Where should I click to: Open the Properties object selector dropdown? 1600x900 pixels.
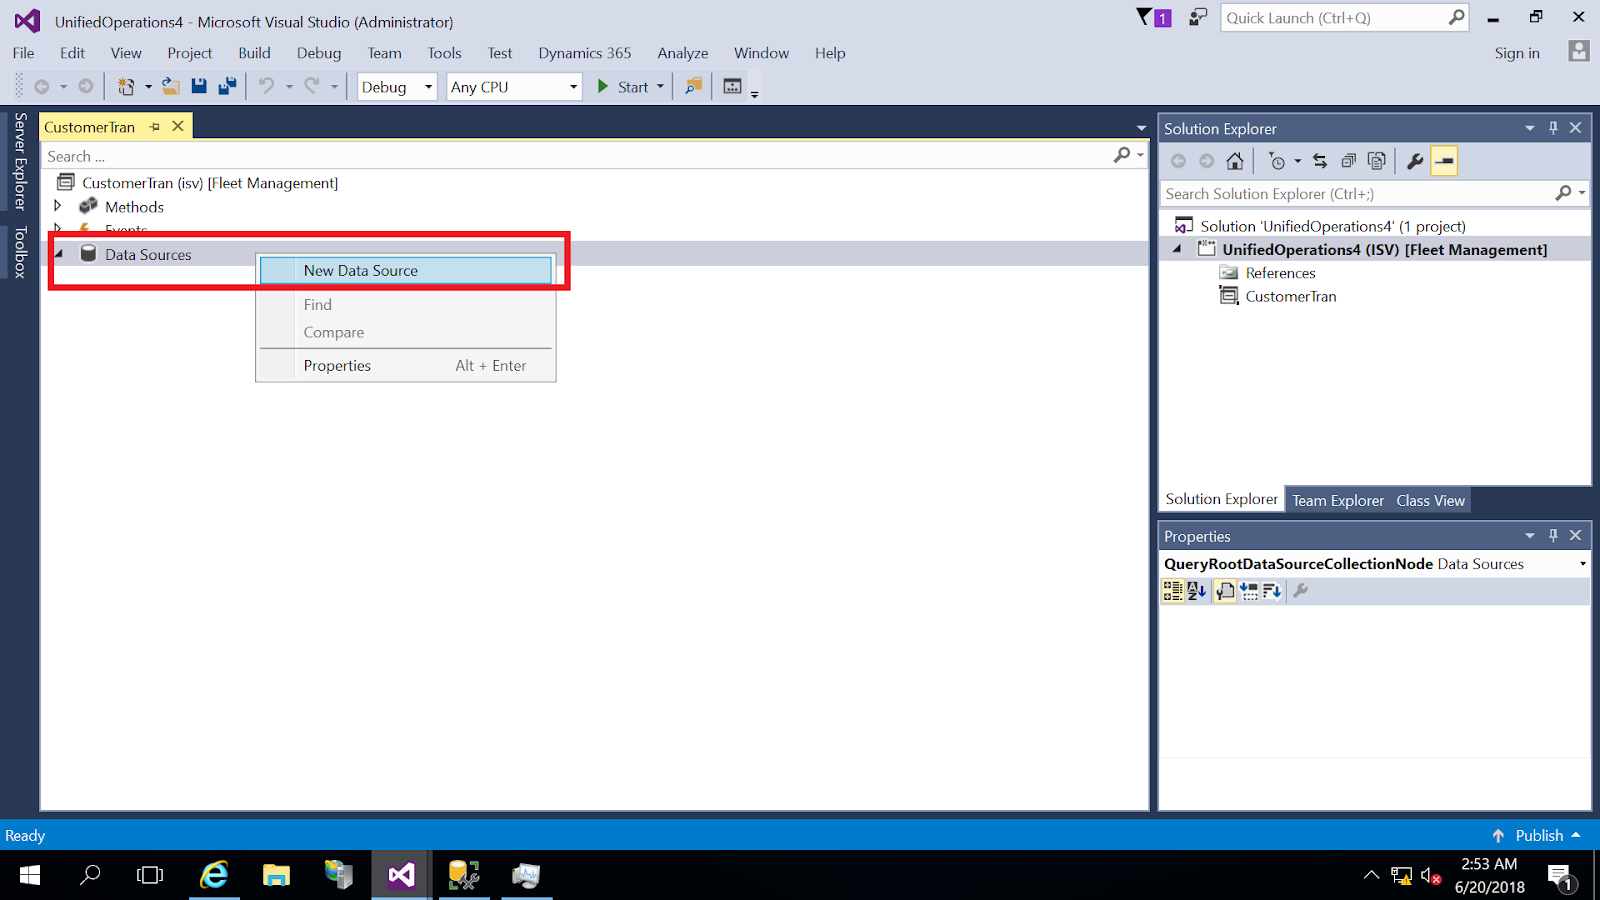coord(1582,564)
